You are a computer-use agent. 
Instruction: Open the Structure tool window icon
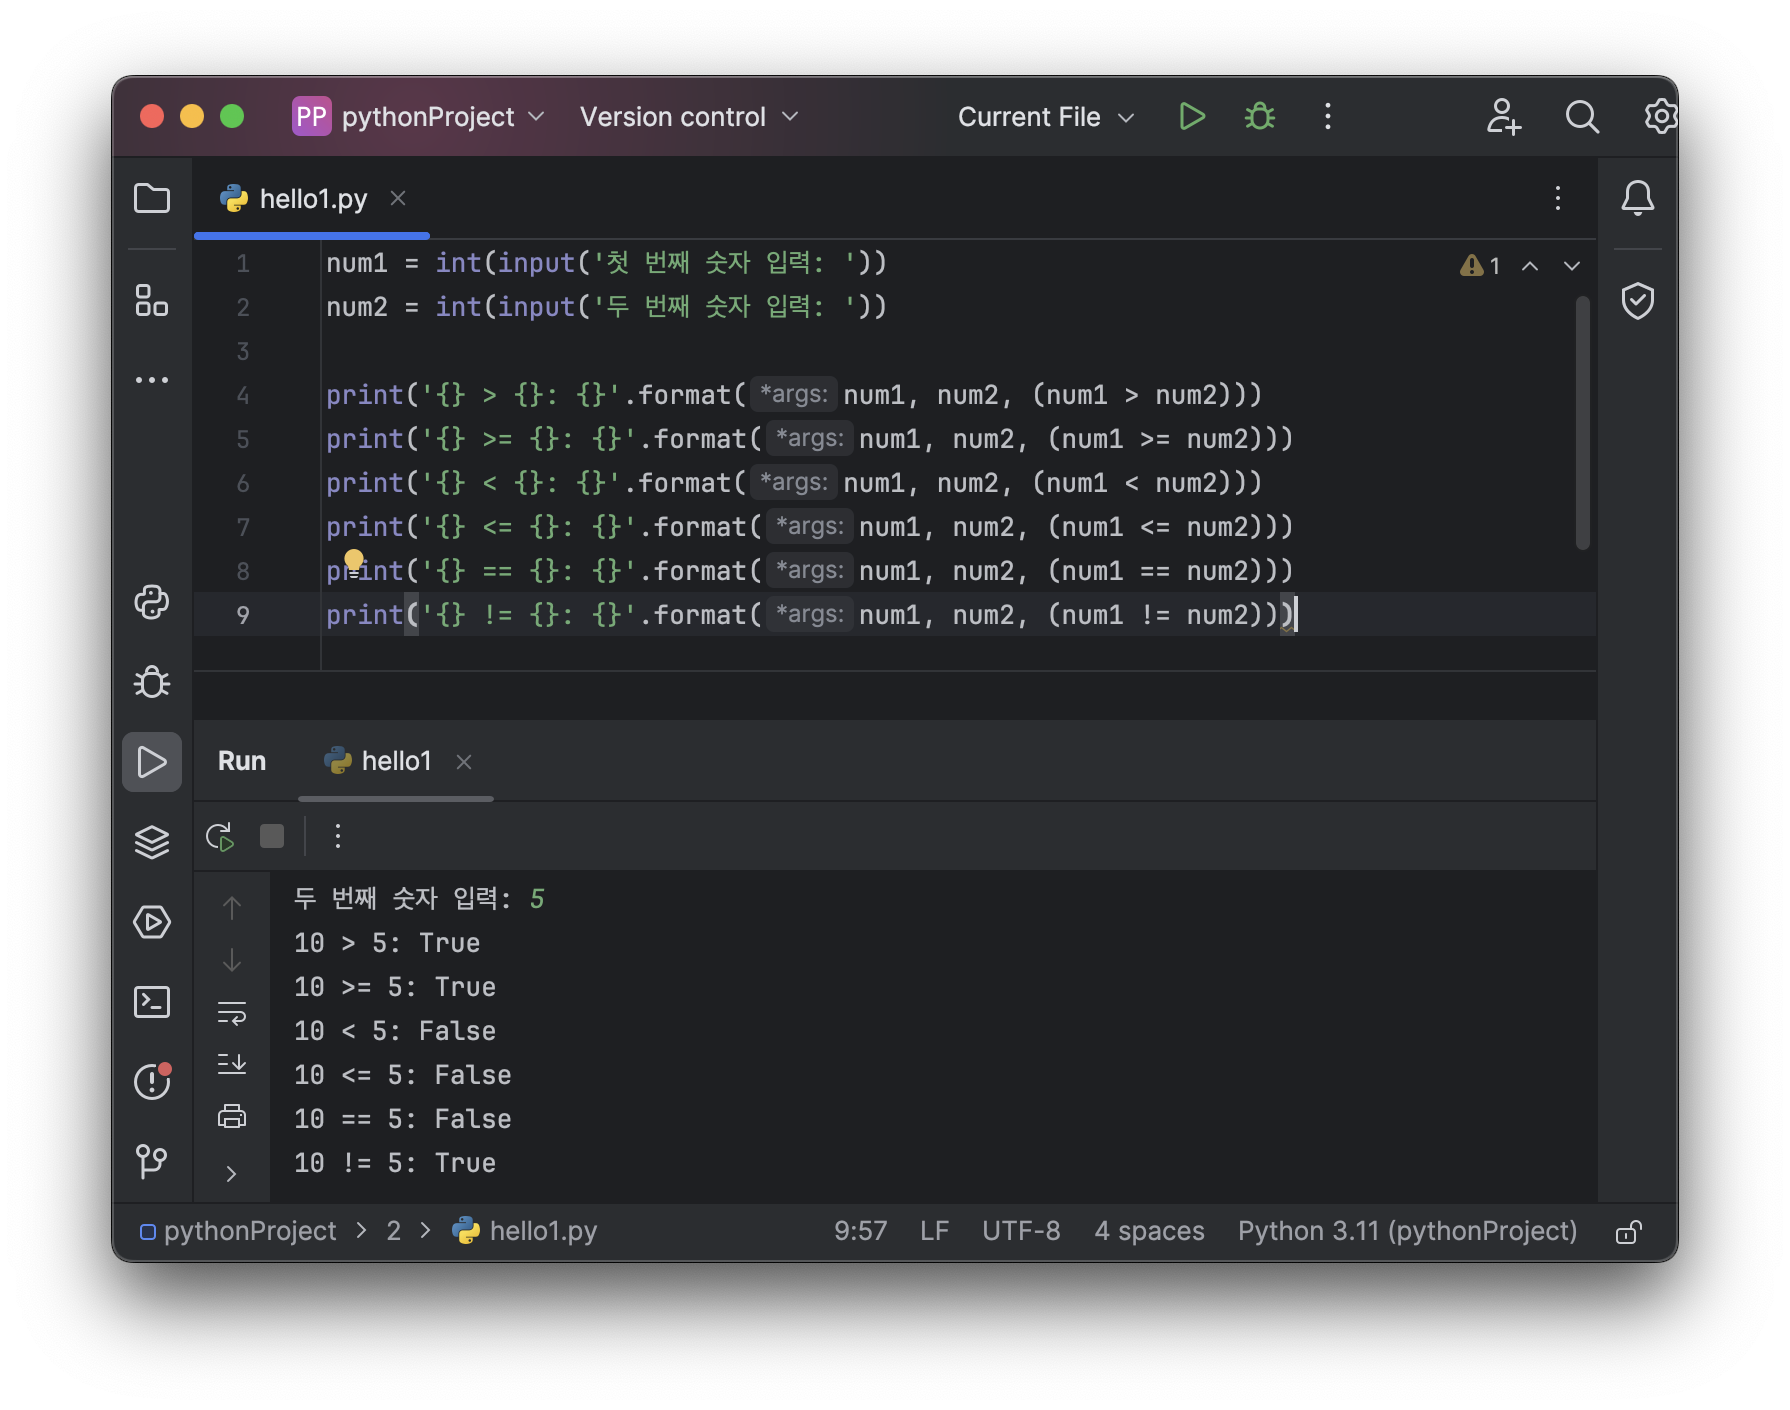pyautogui.click(x=151, y=300)
